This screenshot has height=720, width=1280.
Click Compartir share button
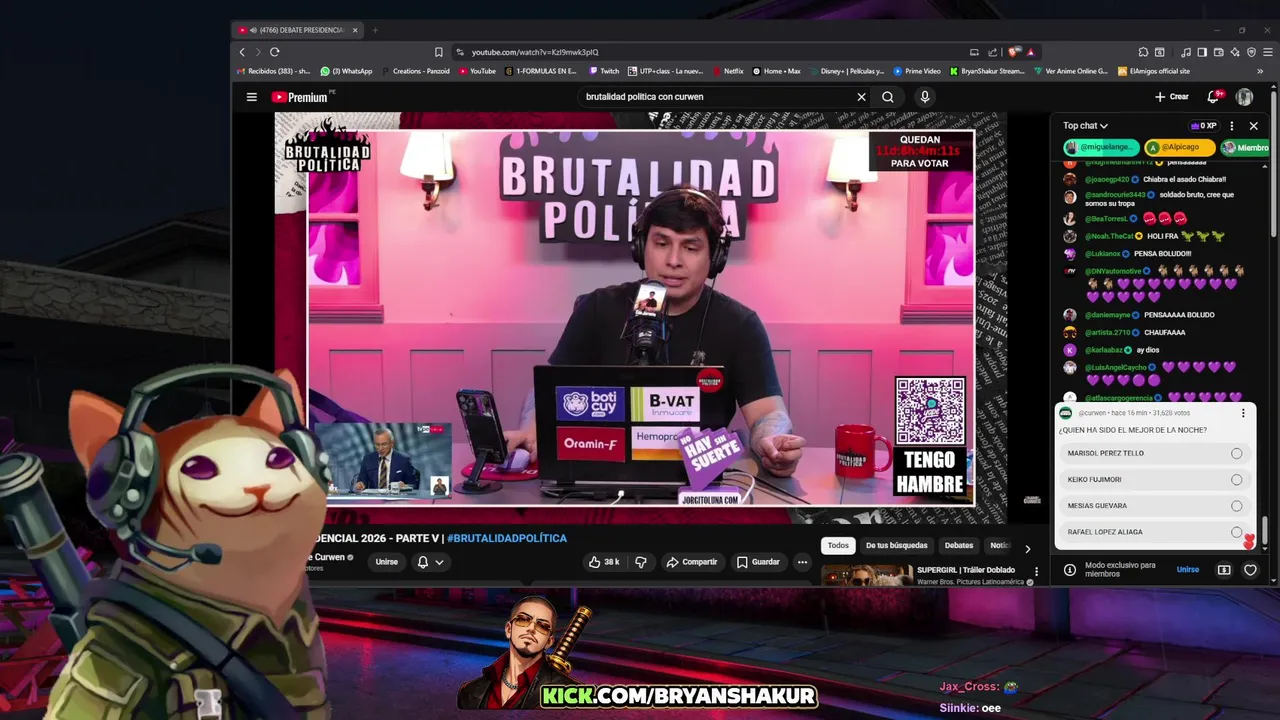(x=692, y=562)
